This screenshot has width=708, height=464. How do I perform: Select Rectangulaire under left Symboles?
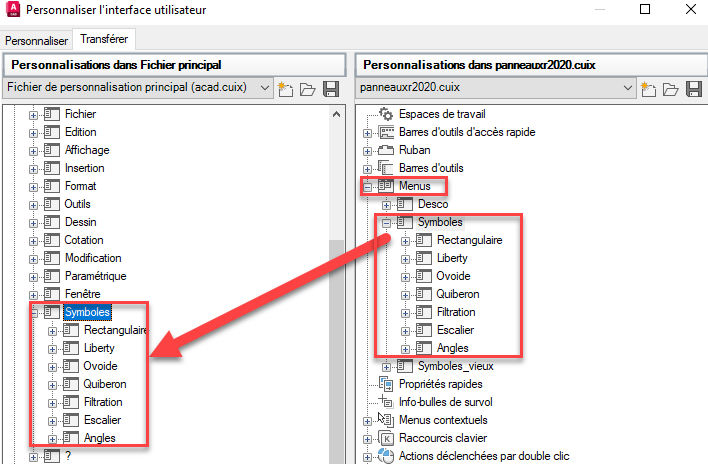click(x=116, y=330)
